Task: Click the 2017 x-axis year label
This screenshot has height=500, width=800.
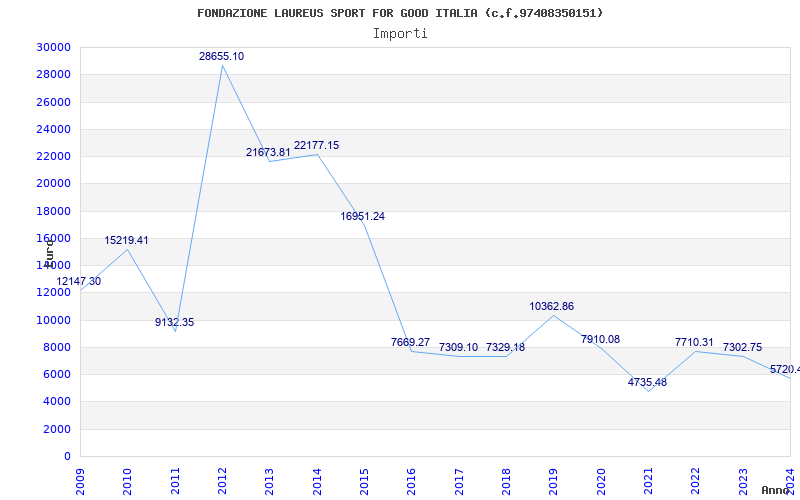Action: 459,482
